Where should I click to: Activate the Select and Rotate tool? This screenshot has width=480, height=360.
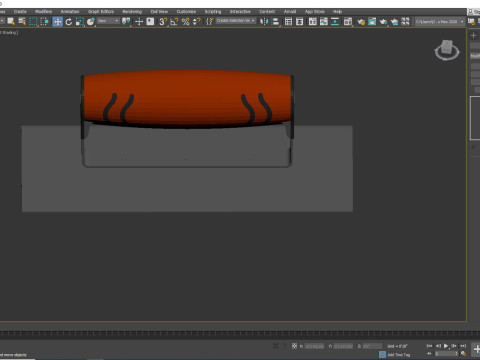click(x=69, y=22)
